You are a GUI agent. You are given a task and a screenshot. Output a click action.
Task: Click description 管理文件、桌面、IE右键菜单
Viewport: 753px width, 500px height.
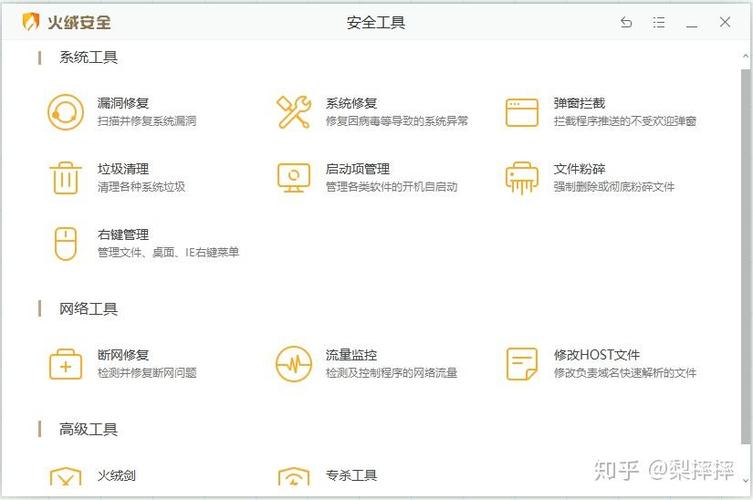click(x=168, y=252)
